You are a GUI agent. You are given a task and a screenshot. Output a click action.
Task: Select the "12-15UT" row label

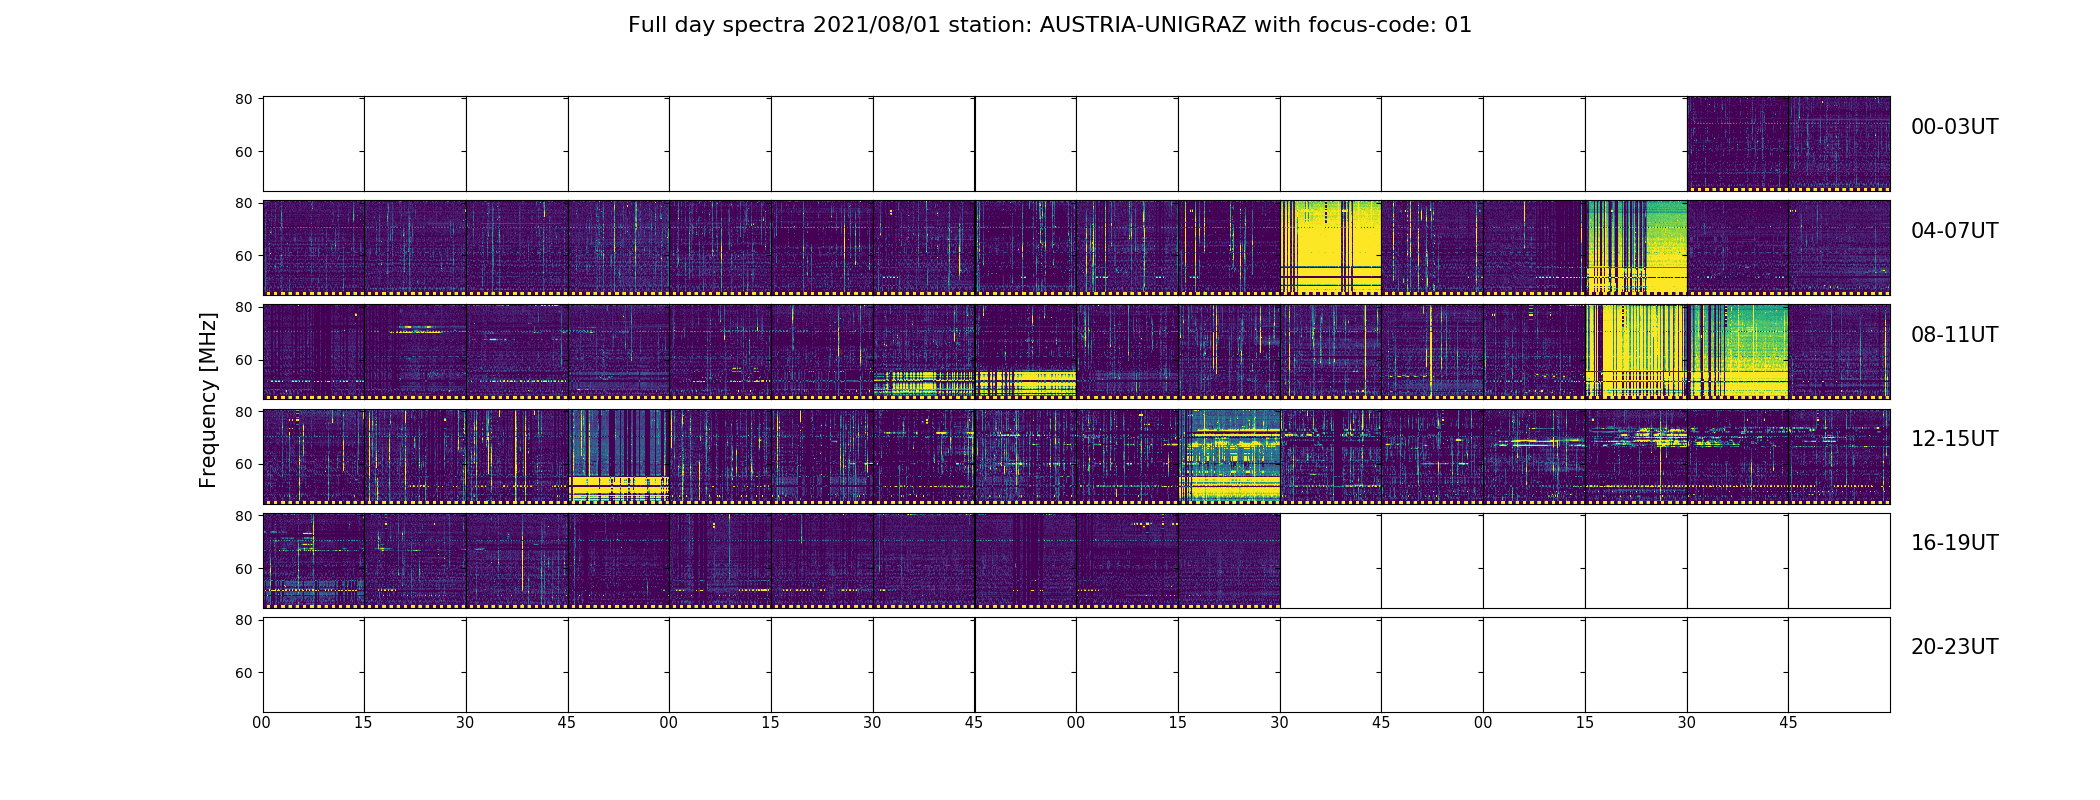pyautogui.click(x=1954, y=439)
